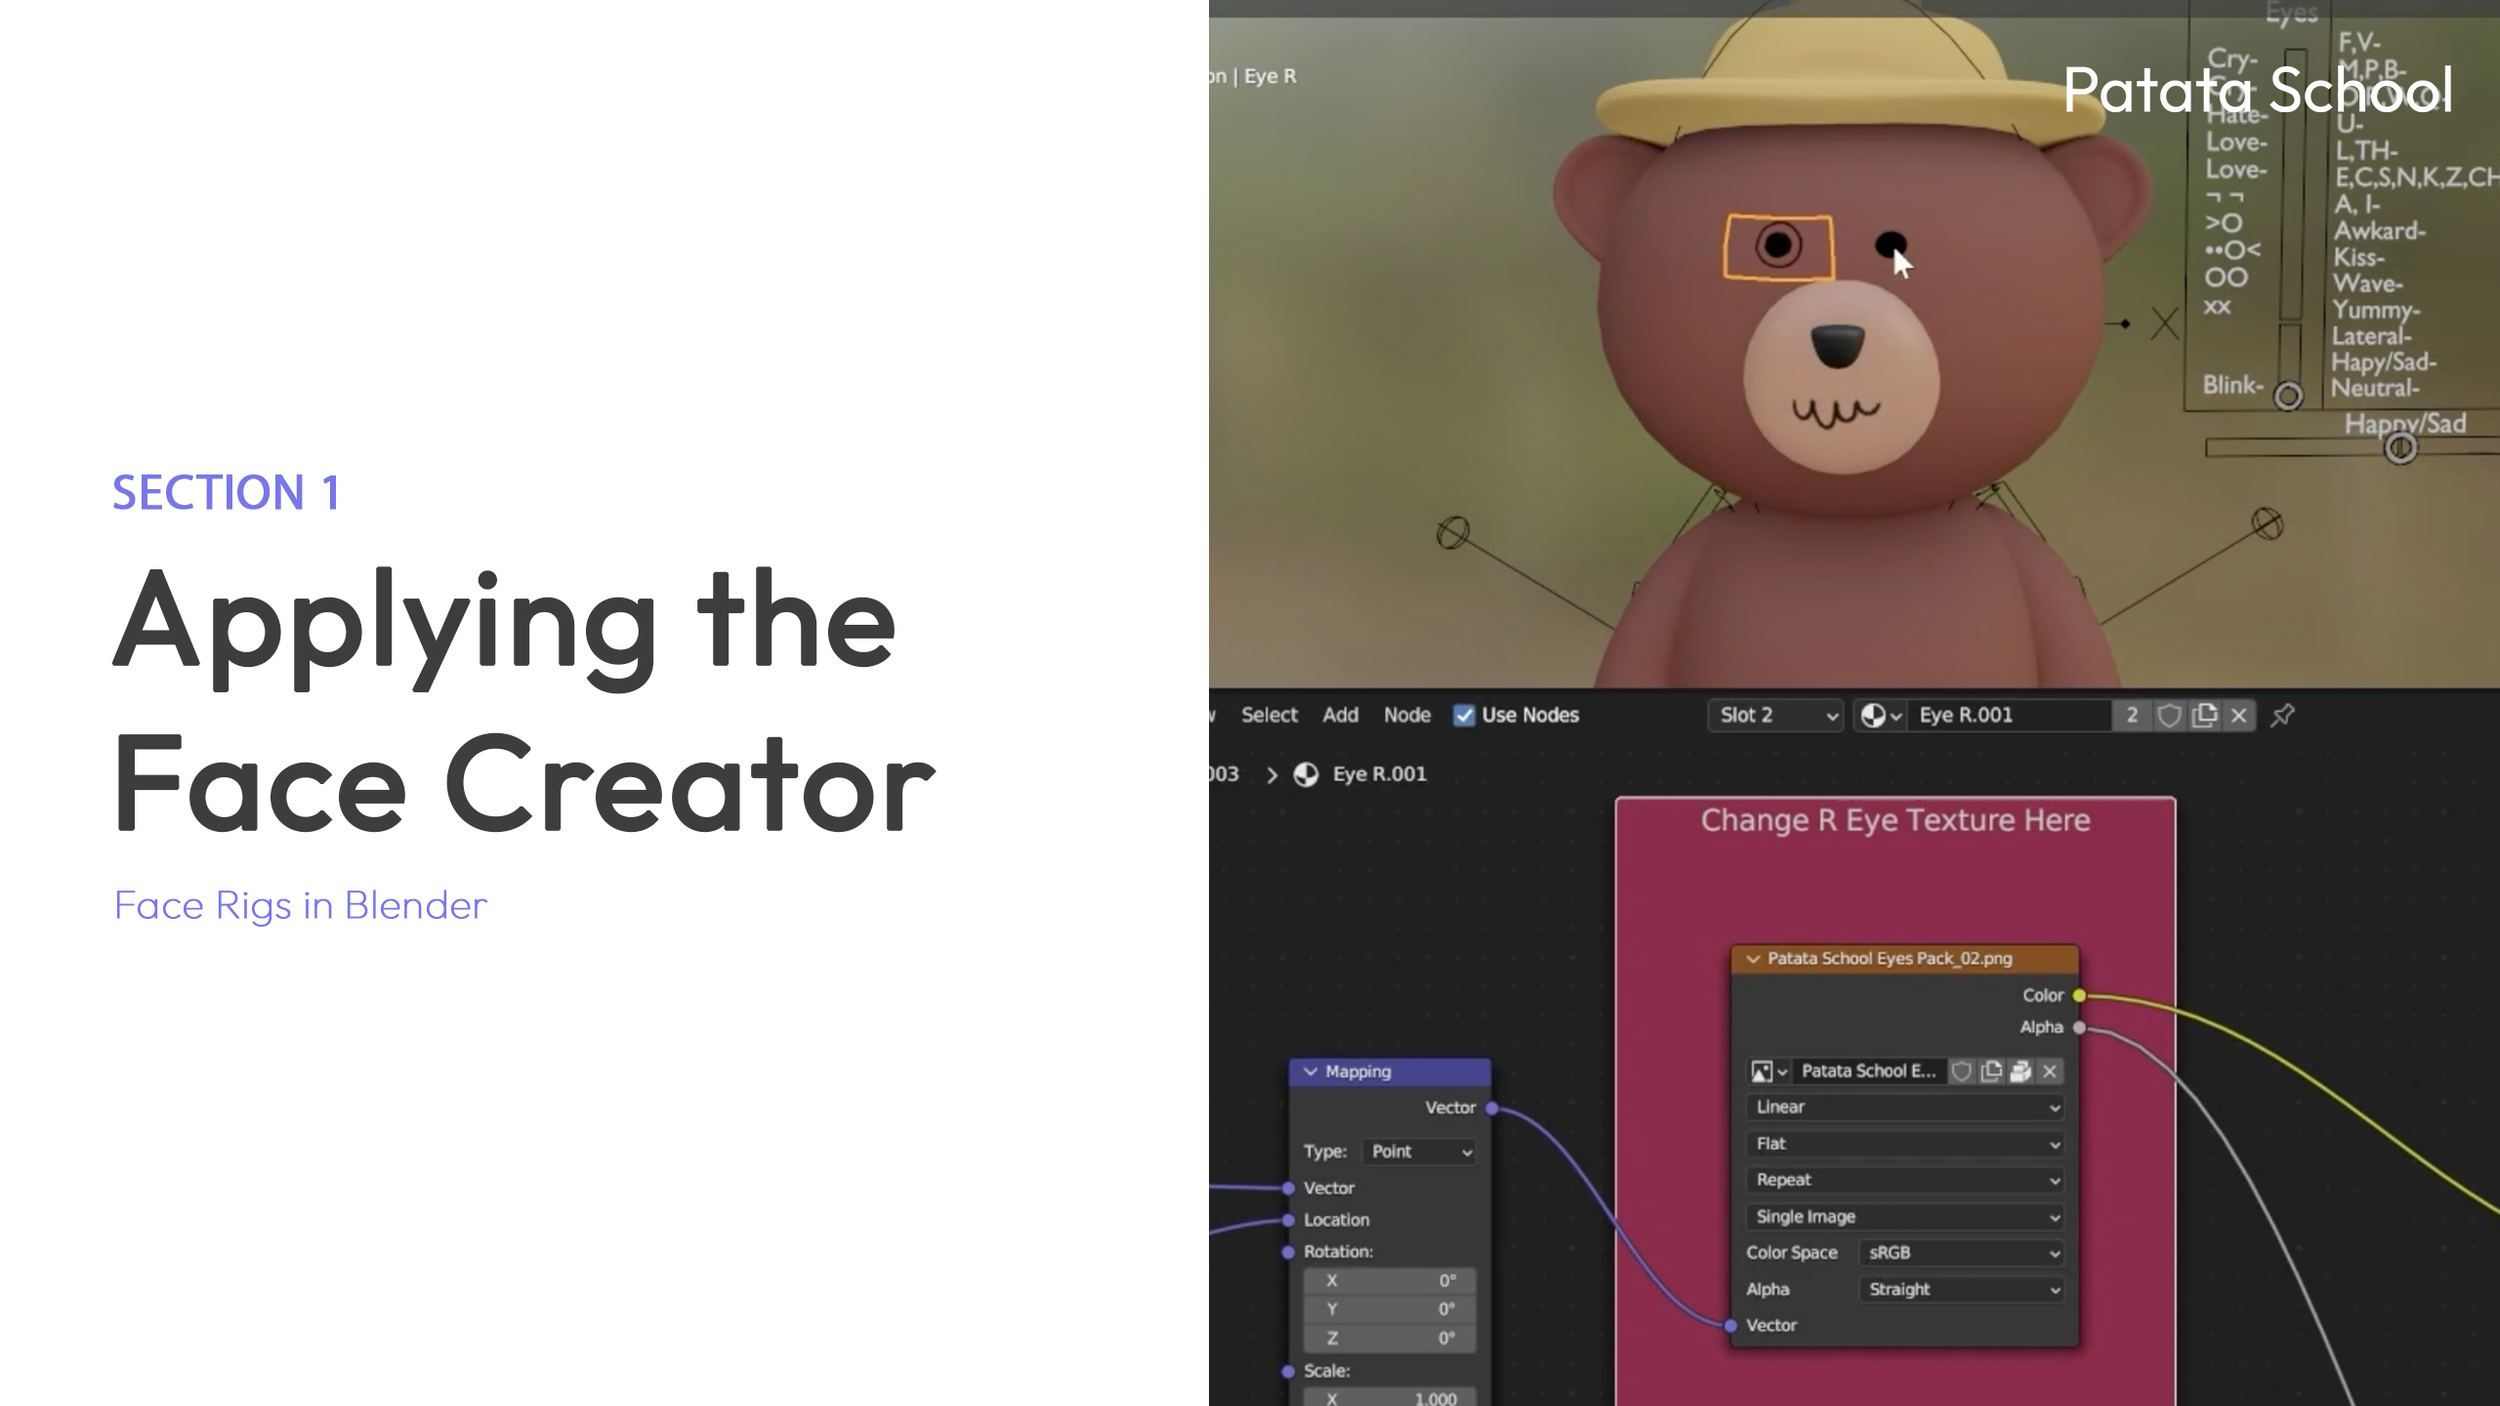The image size is (2500, 1406).
Task: Open the sRGB Color Space dropdown
Action: [1962, 1253]
